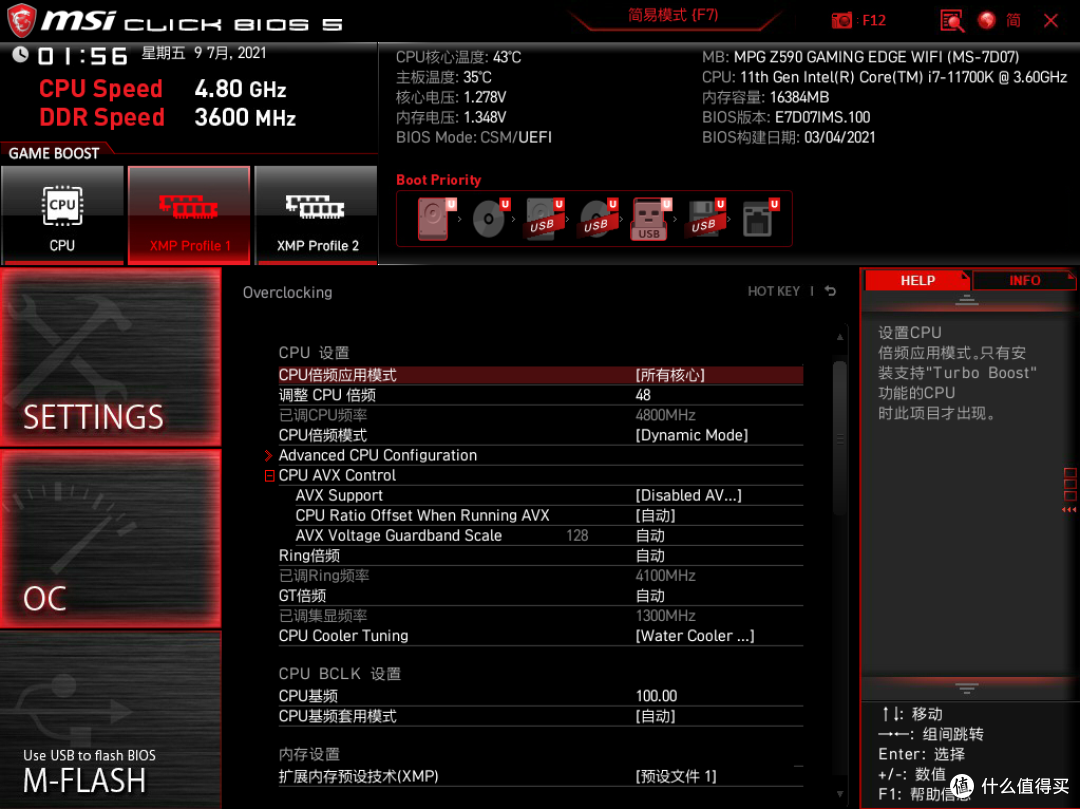This screenshot has width=1080, height=809.
Task: Open the CPU Cooler Tuning dropdown
Action: (x=695, y=636)
